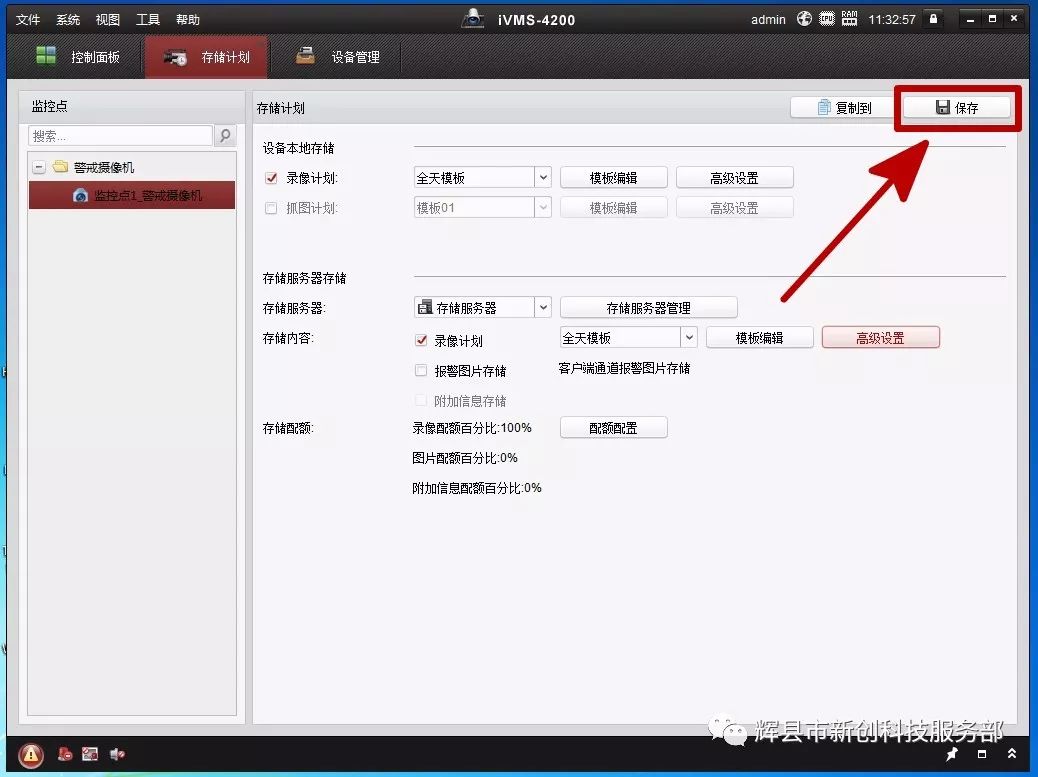Click the event picture status icon
Viewport: 1038px width, 777px height.
90,754
